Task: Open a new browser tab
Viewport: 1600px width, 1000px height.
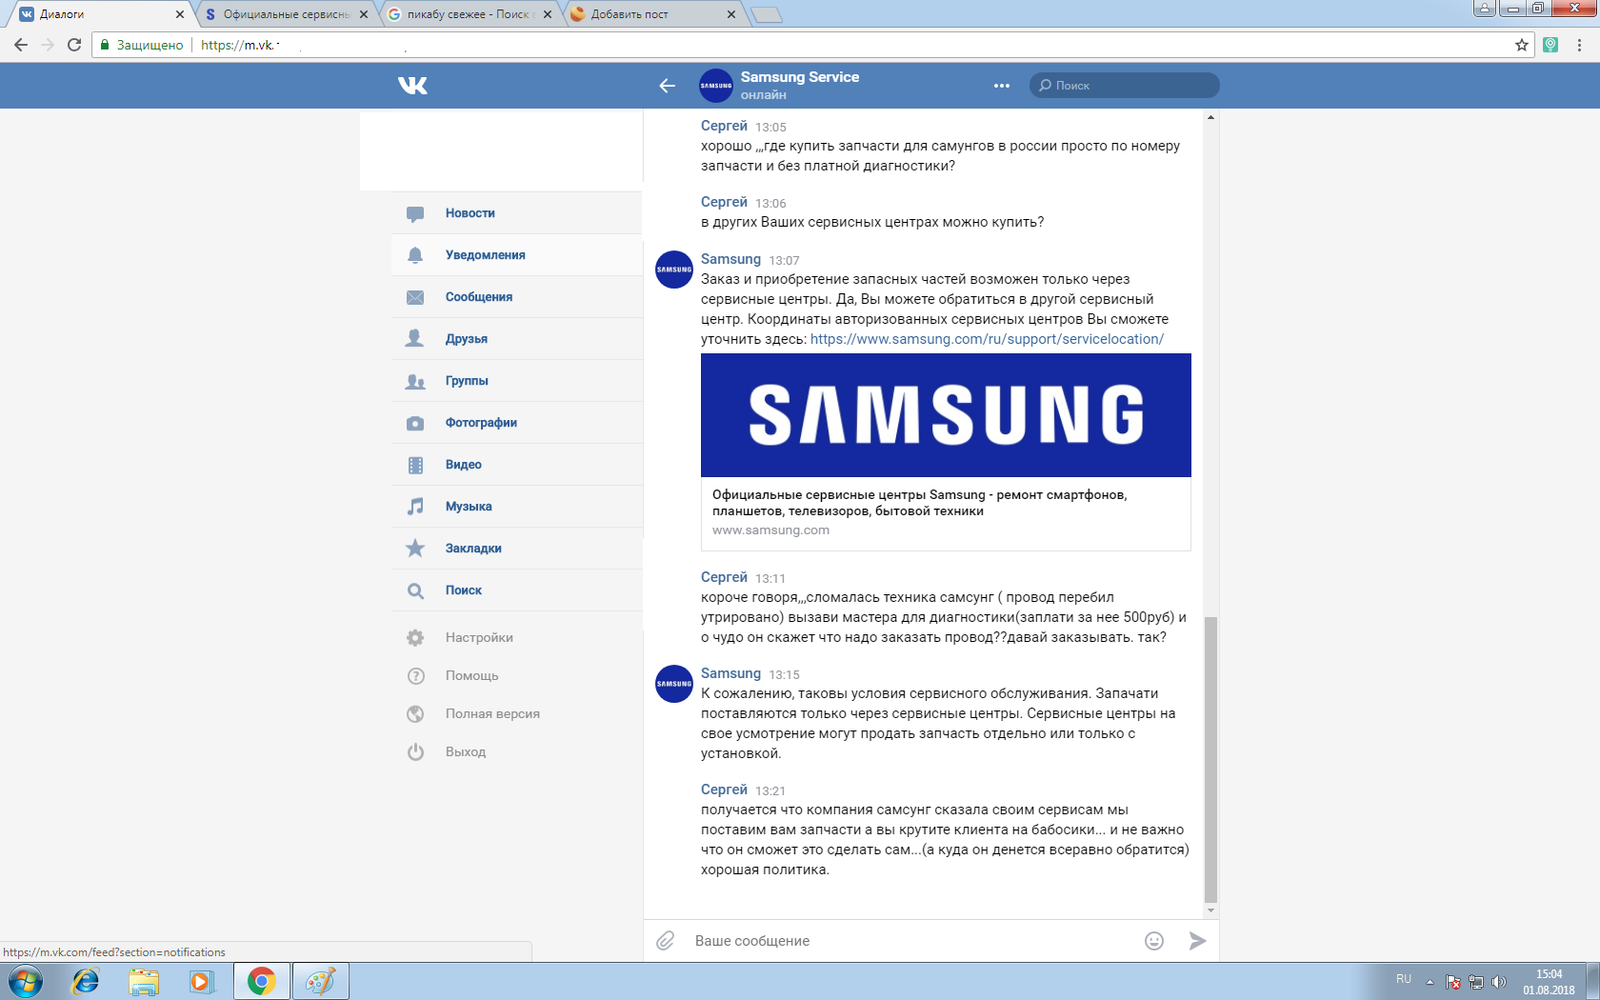Action: pos(766,15)
